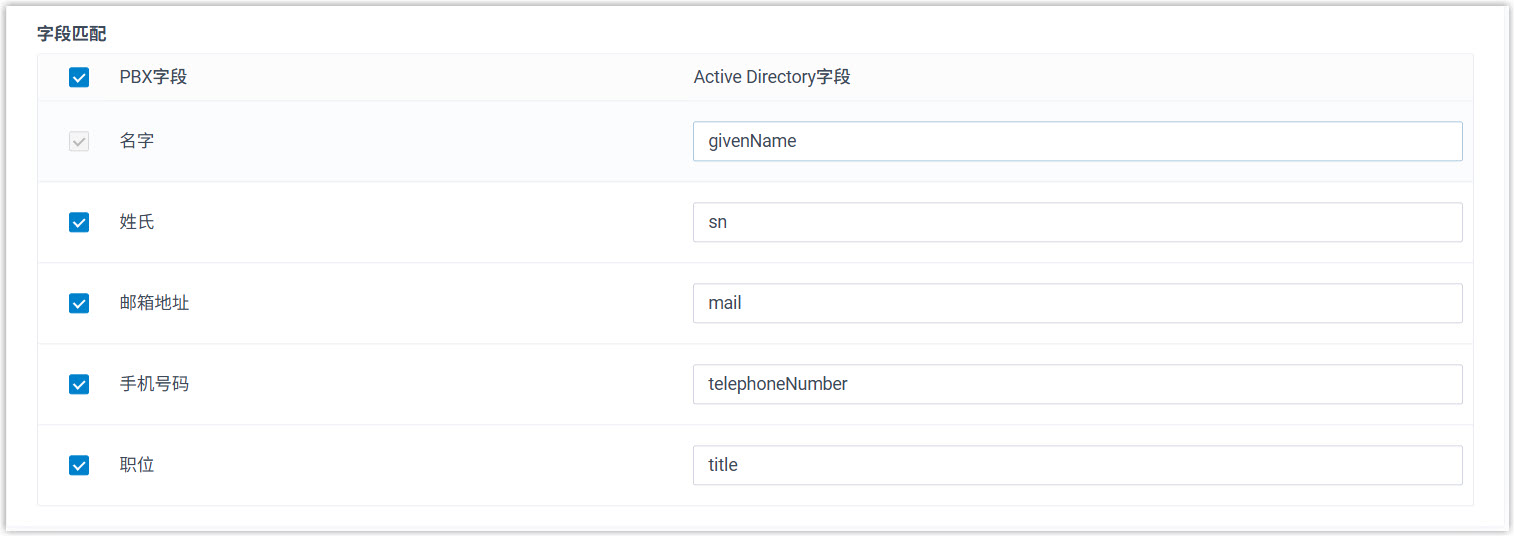Screen dimensions: 1515x537
Task: Click the 名字 row label
Action: [x=137, y=141]
